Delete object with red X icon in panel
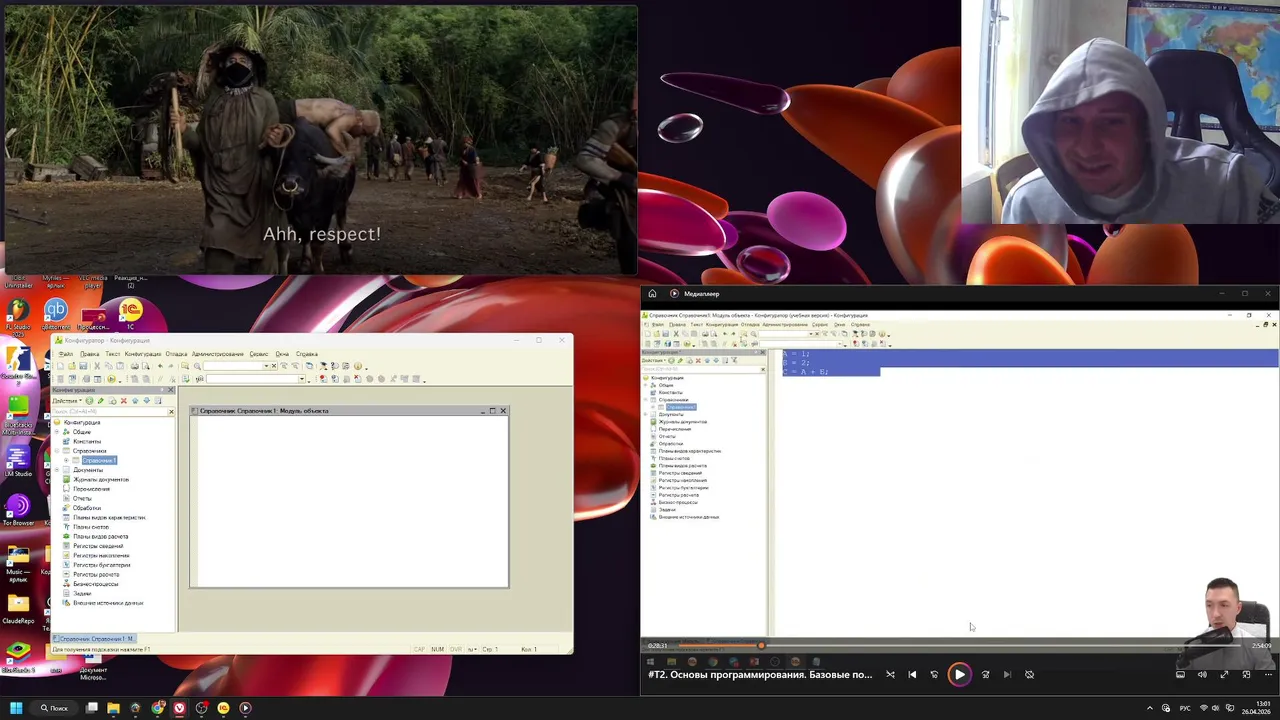Viewport: 1280px width, 720px height. point(124,401)
